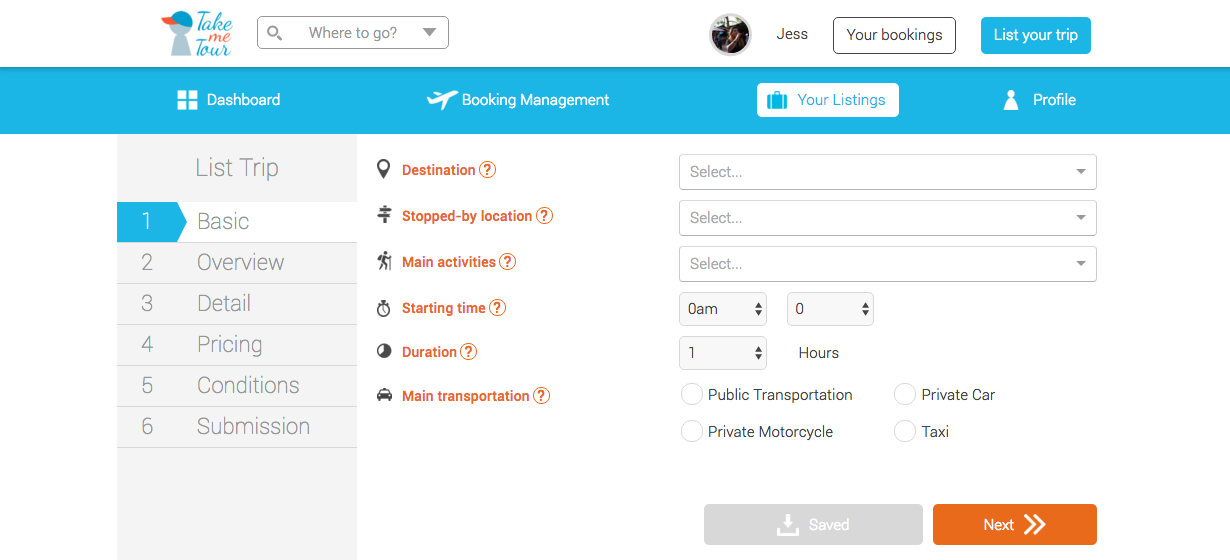Open Duration help tooltip icon
The height and width of the screenshot is (560, 1230).
coord(468,352)
